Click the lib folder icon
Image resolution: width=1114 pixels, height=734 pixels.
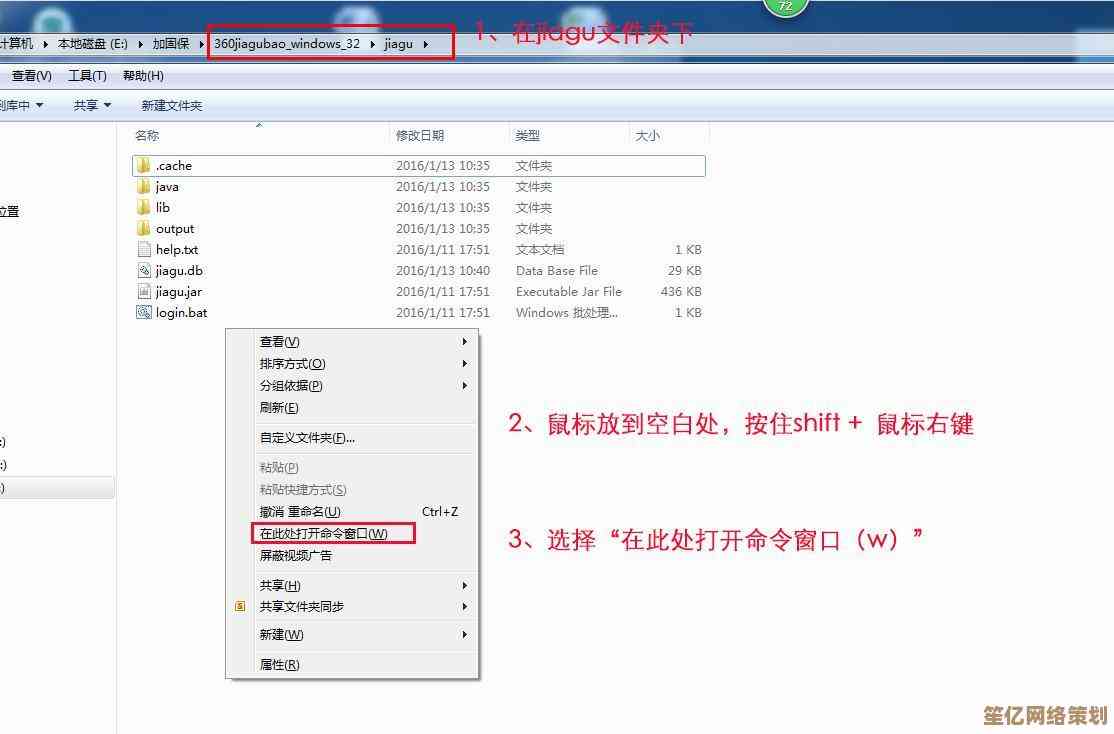pos(144,208)
